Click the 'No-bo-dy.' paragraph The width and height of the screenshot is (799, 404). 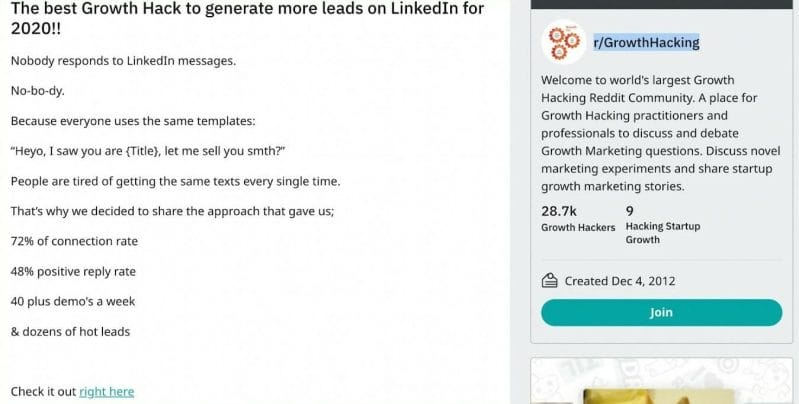37,91
